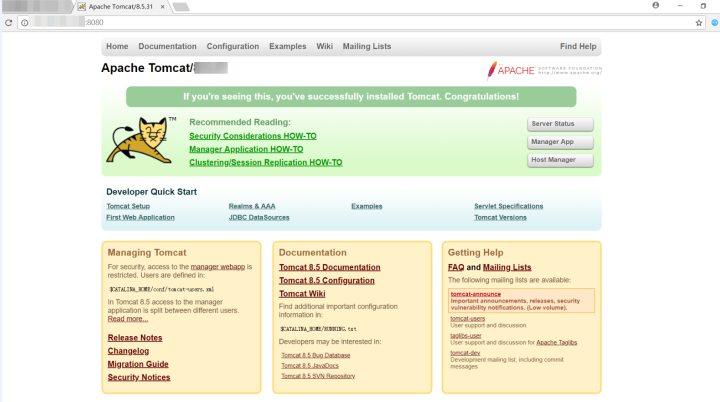Open Clustering/Session Replication HOW-TO link
This screenshot has width=720, height=402.
pyautogui.click(x=265, y=163)
